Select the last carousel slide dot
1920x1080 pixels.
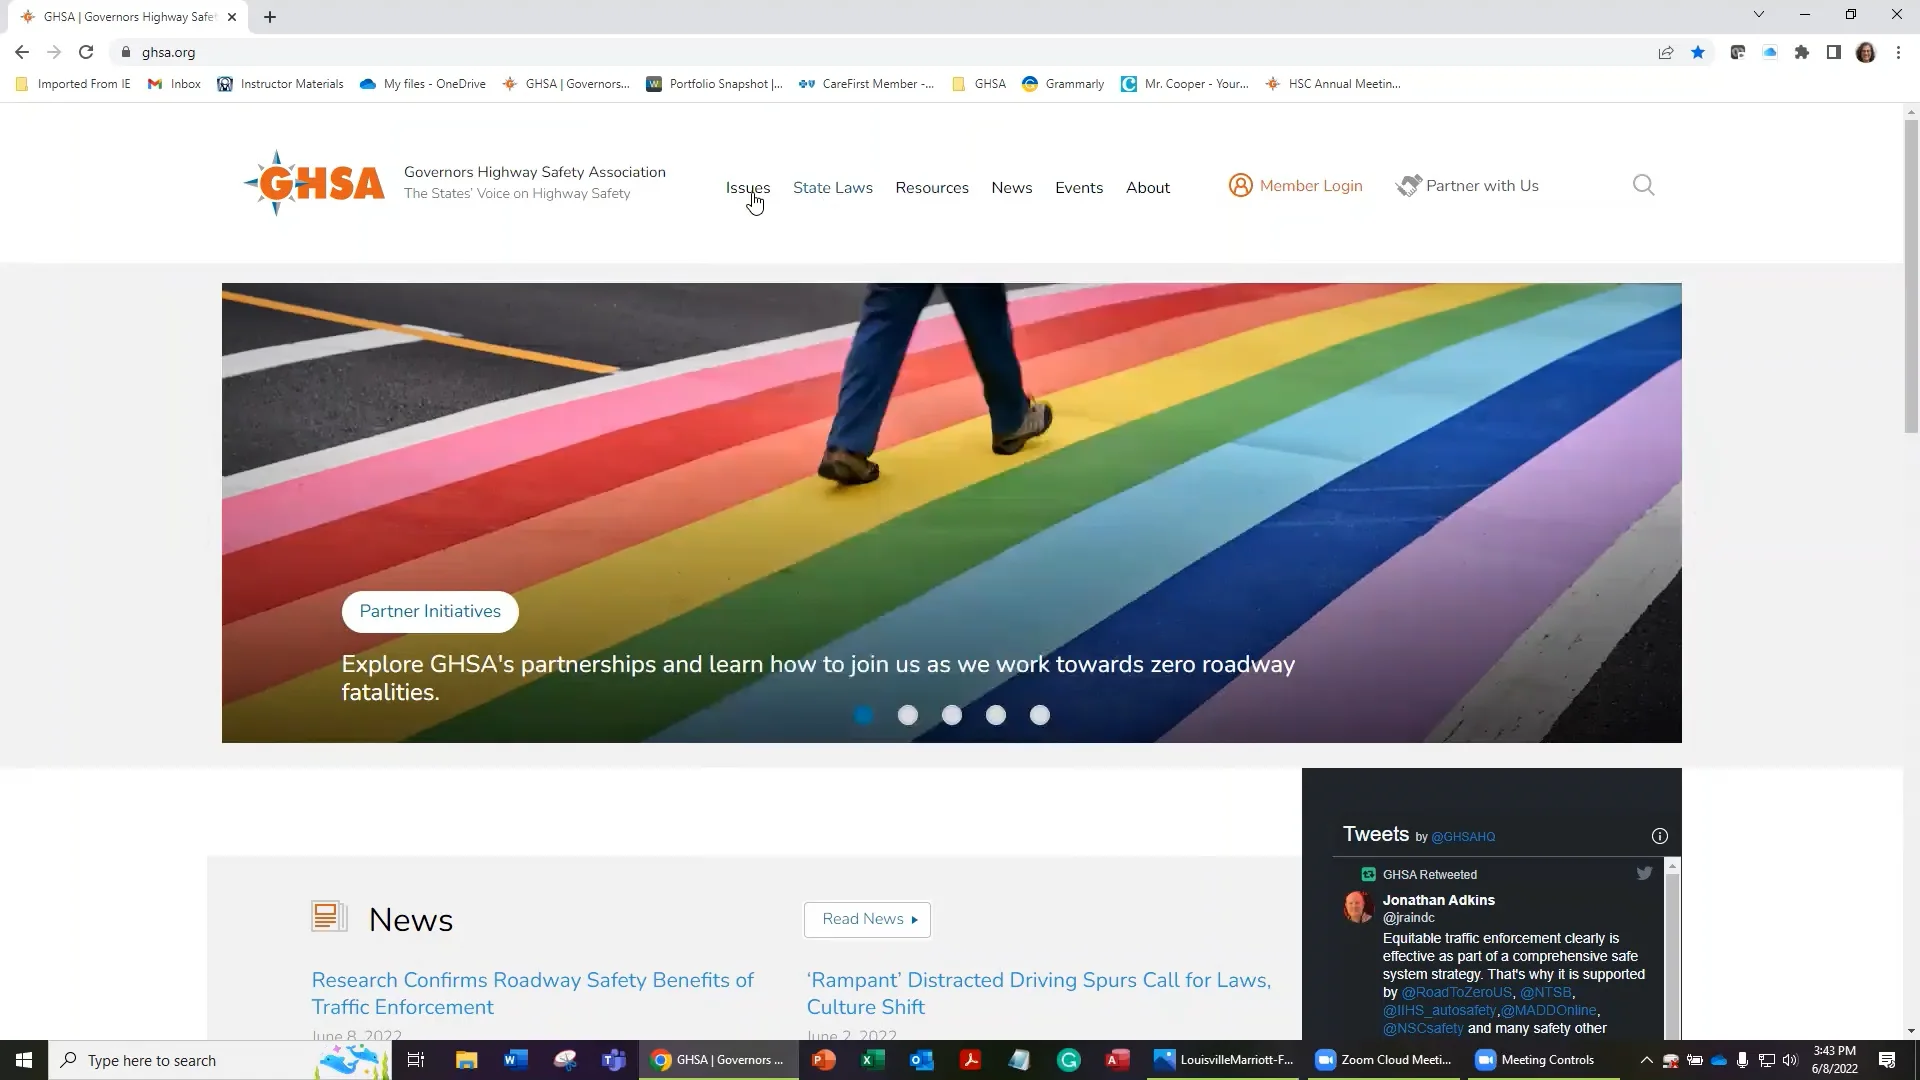tap(1040, 715)
